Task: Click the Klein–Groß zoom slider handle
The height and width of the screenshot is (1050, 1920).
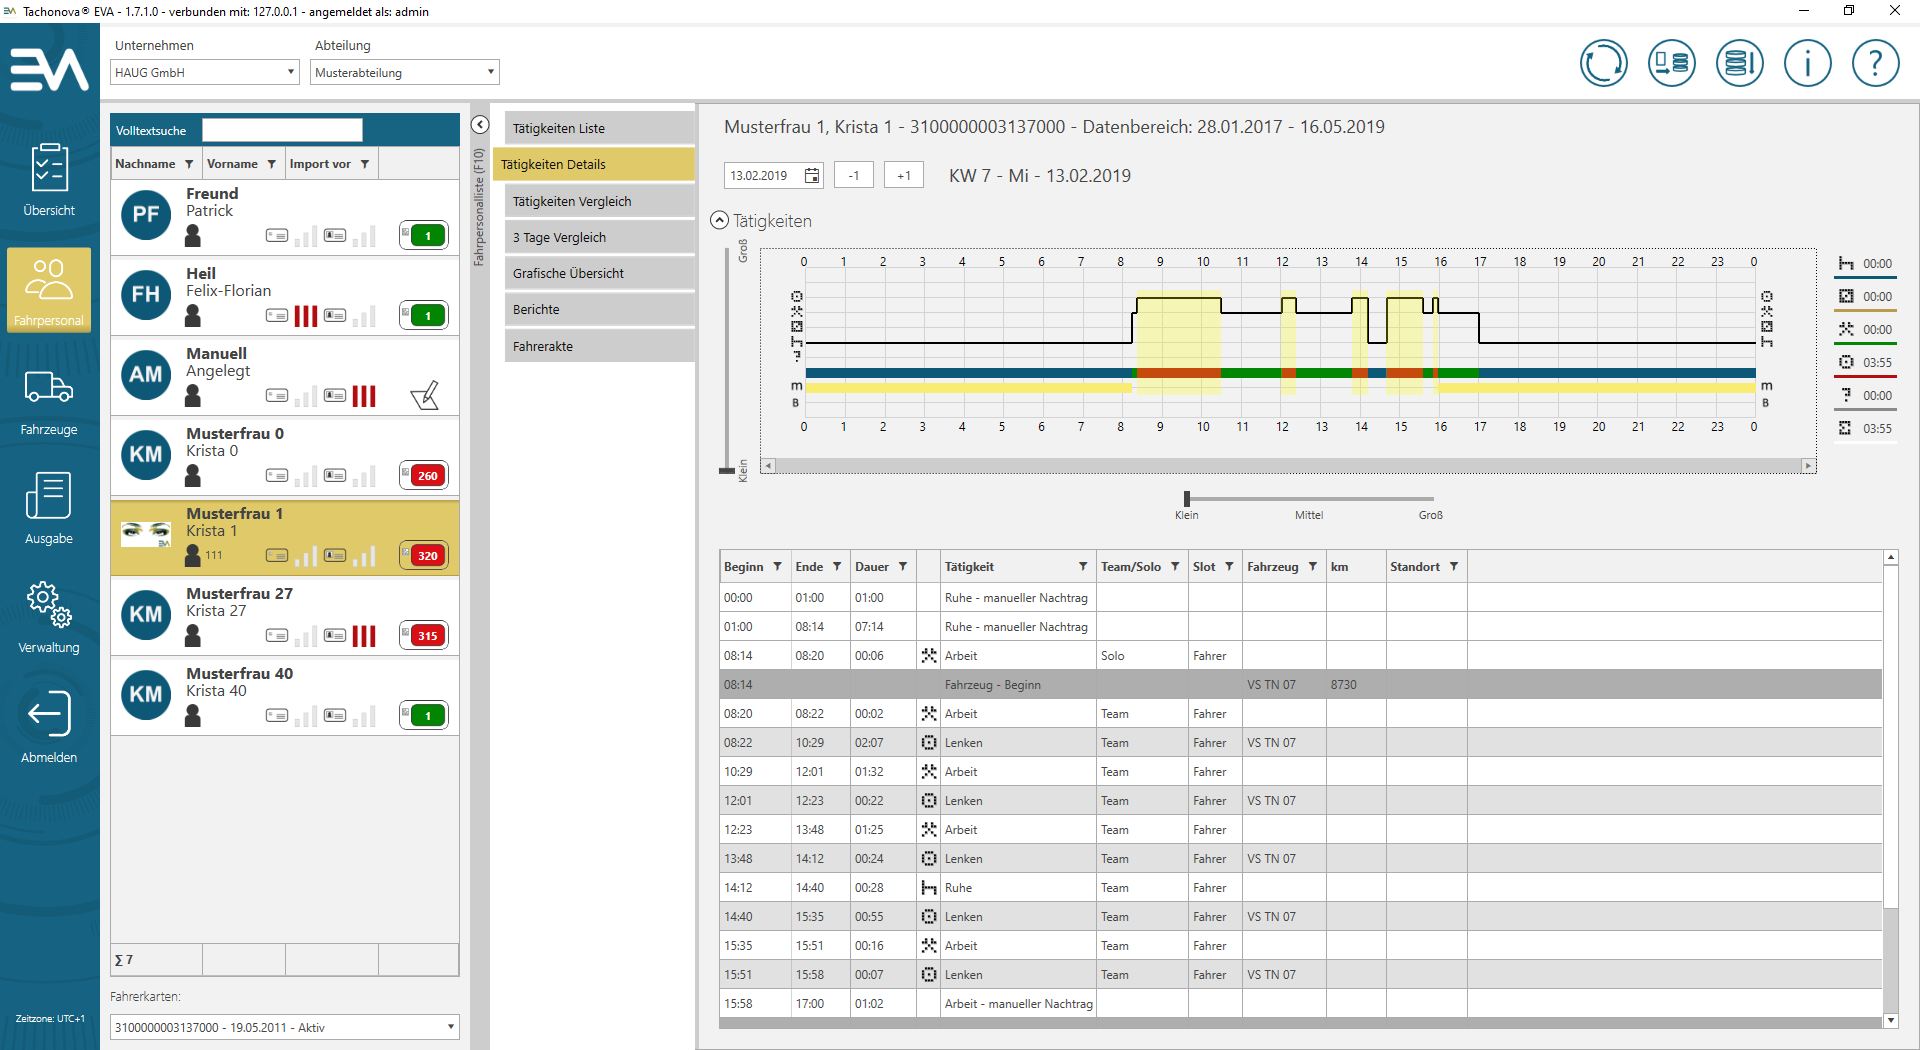Action: pyautogui.click(x=1187, y=499)
